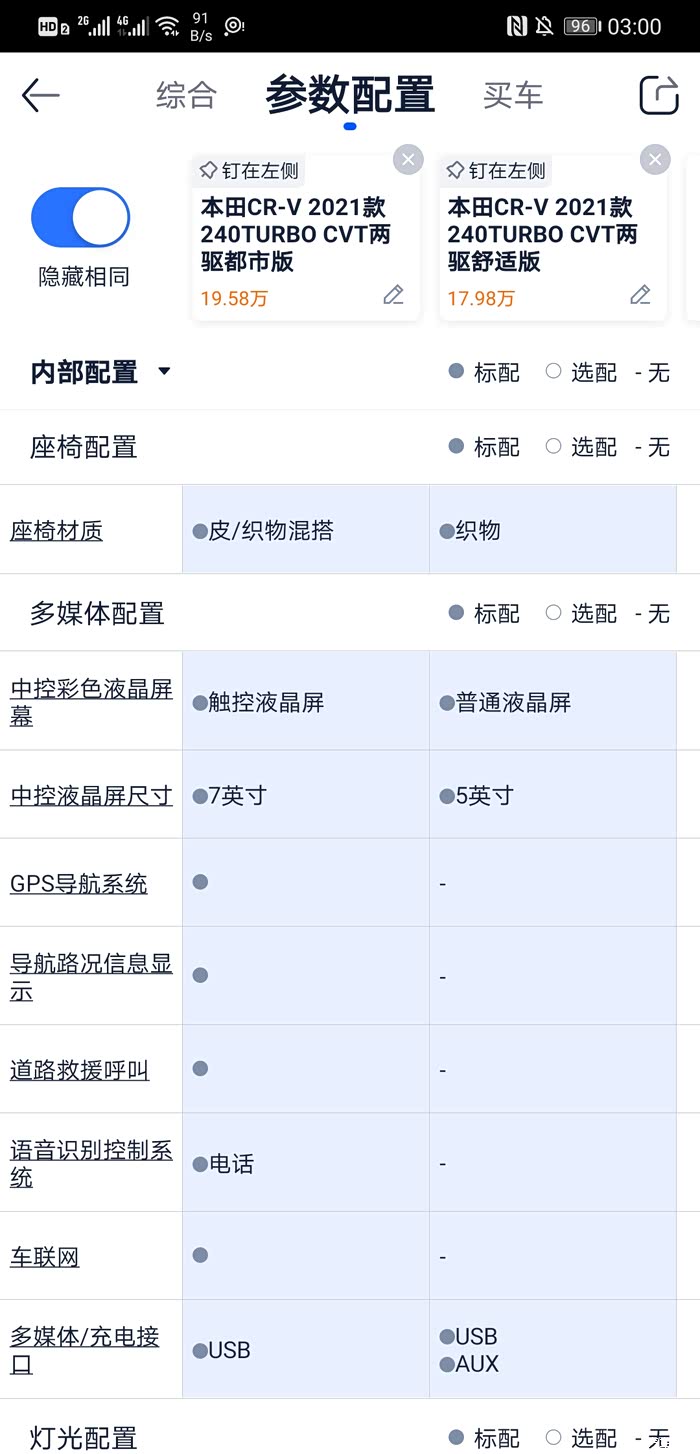
Task: Open the GPS导航系统 parameter explanation
Action: click(x=79, y=883)
